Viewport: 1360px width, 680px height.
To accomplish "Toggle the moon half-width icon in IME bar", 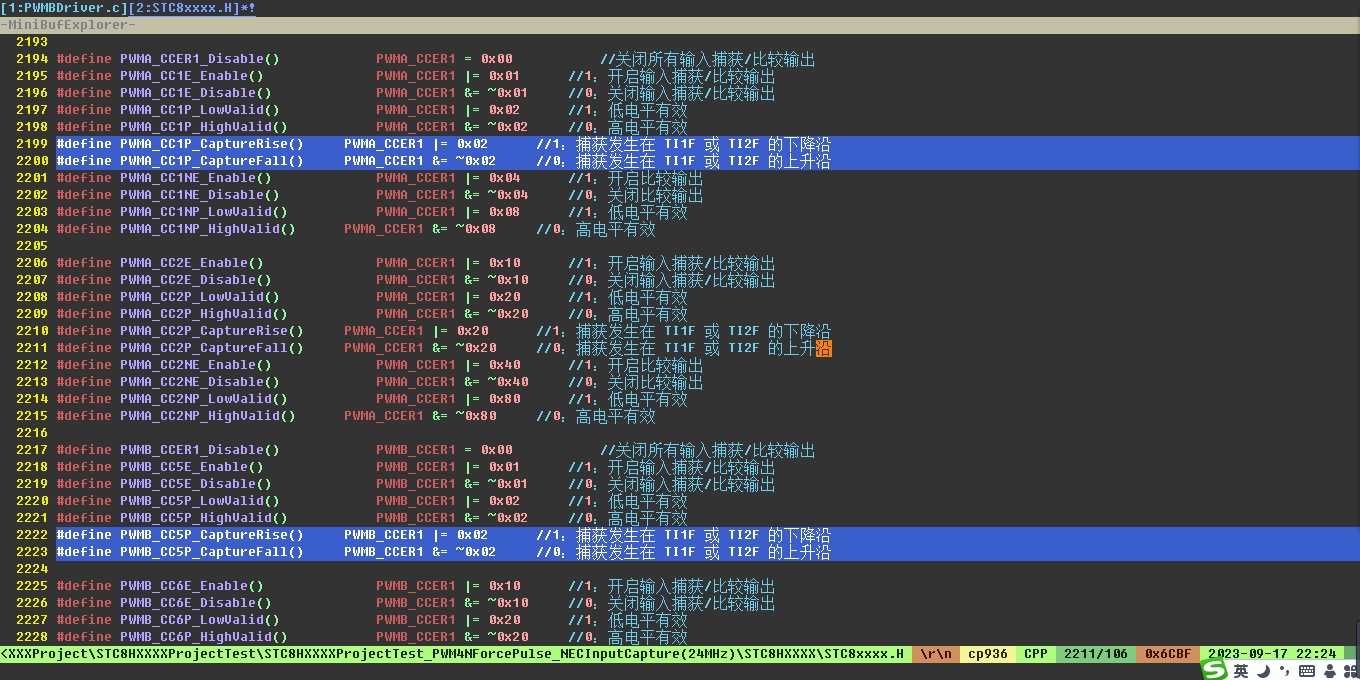I will tap(1264, 671).
